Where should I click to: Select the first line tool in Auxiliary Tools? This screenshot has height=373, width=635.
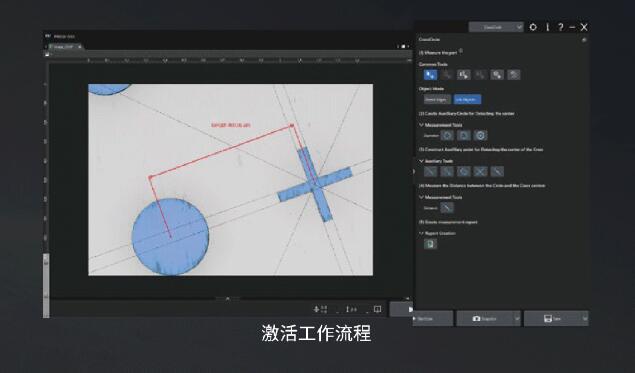click(x=430, y=172)
